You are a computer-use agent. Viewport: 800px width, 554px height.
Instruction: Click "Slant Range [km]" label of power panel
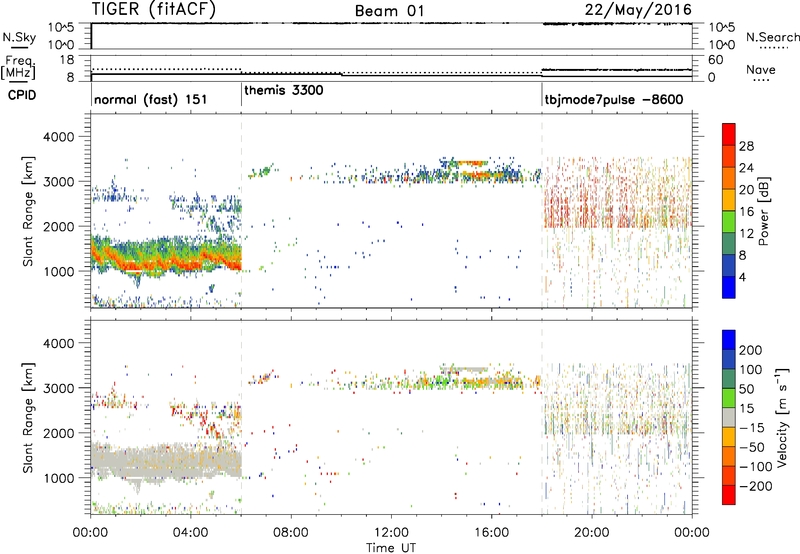[28, 211]
